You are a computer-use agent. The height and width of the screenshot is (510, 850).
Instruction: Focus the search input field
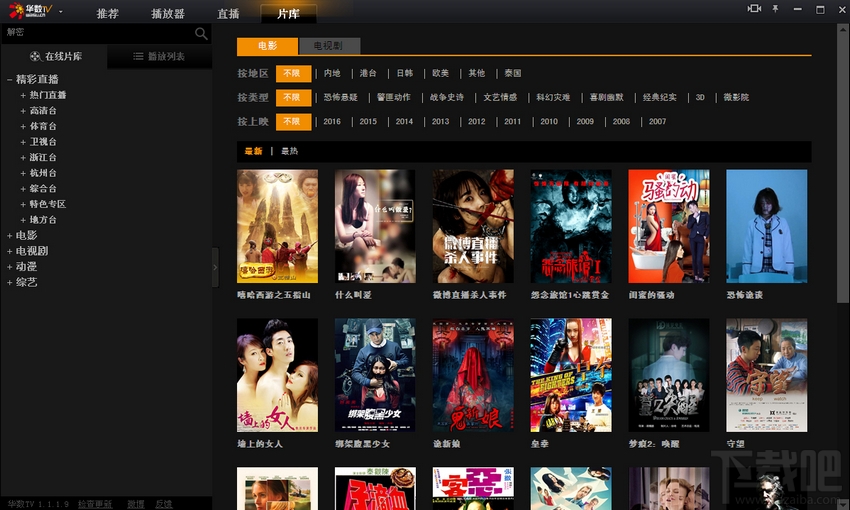98,33
